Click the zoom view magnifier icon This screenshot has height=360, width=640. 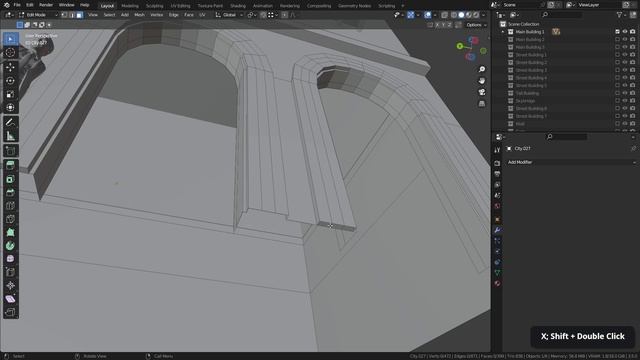482,69
